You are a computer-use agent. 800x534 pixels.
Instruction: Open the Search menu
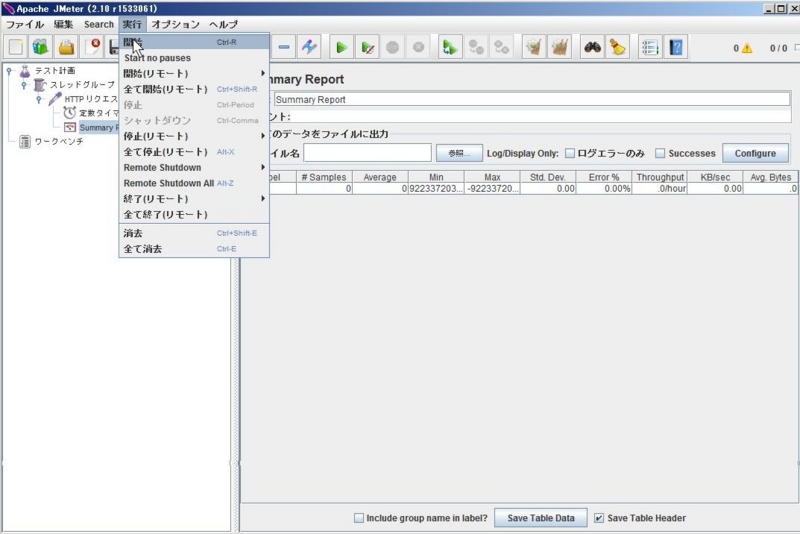coord(99,24)
